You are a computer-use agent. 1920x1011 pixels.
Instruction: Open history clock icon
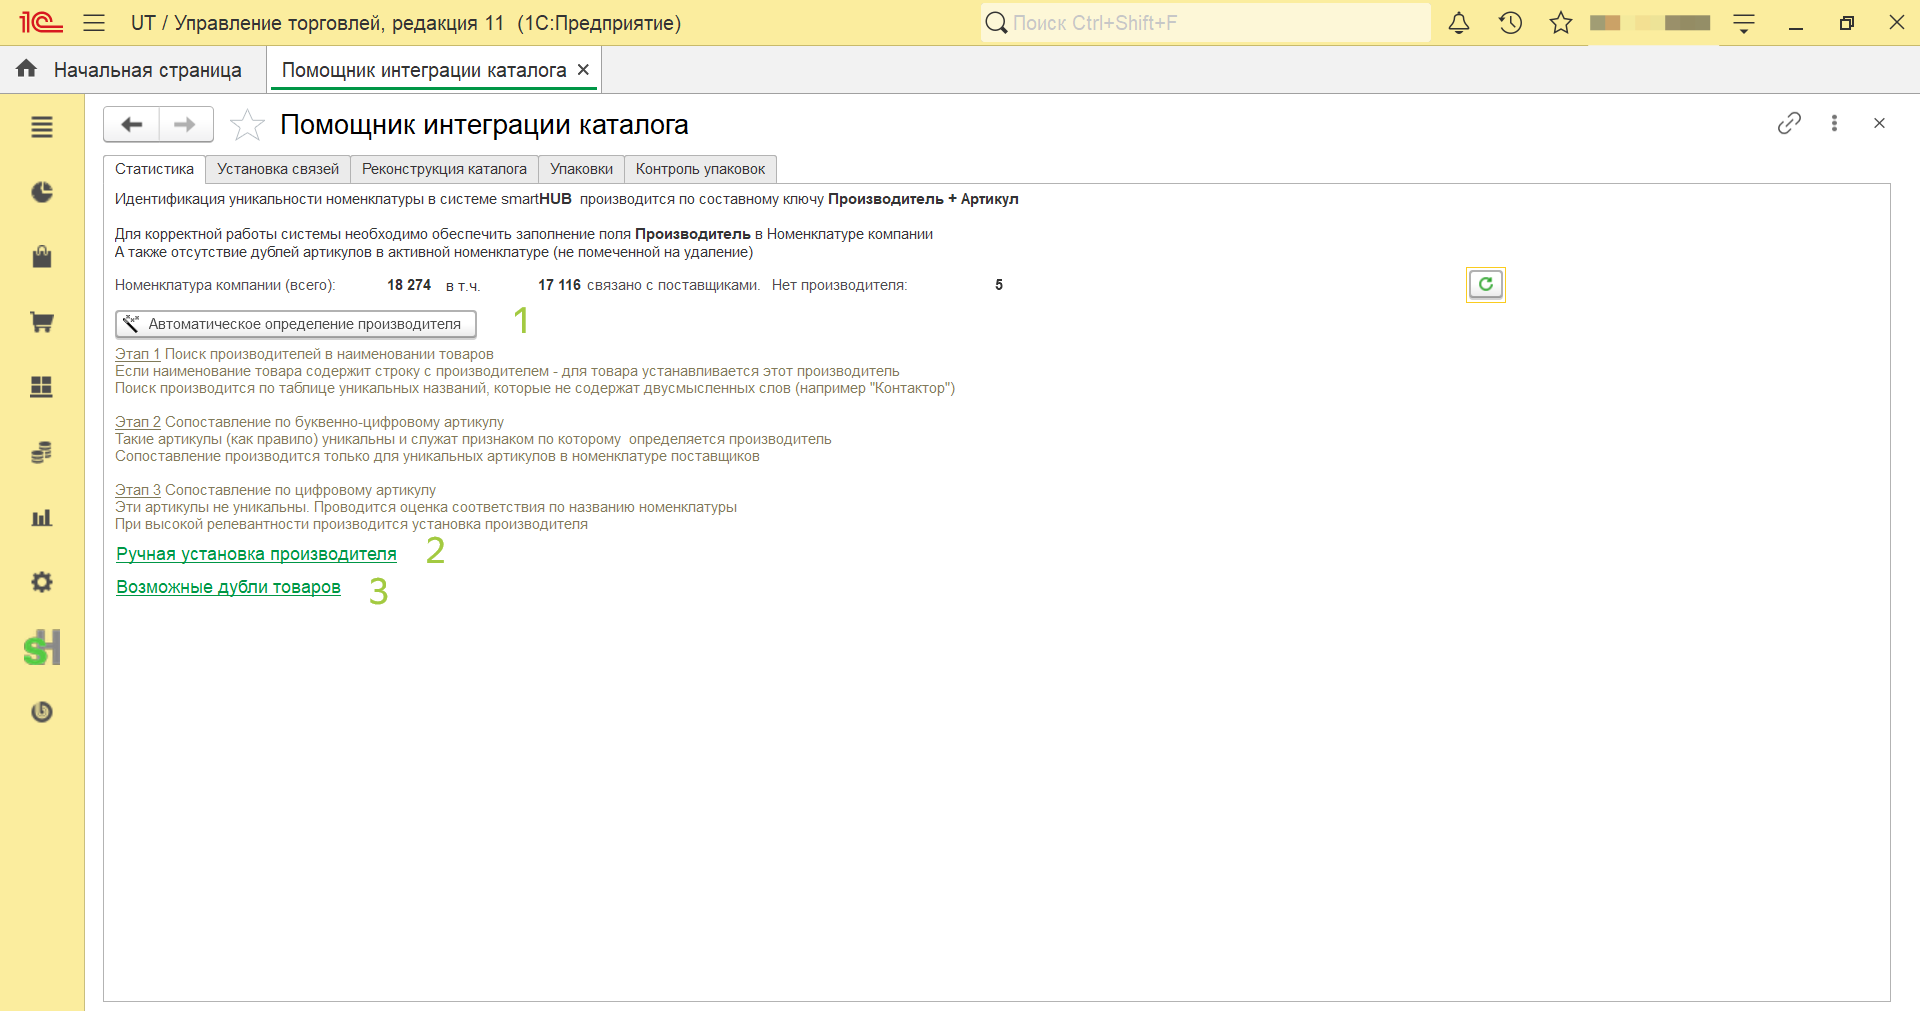tap(1510, 23)
